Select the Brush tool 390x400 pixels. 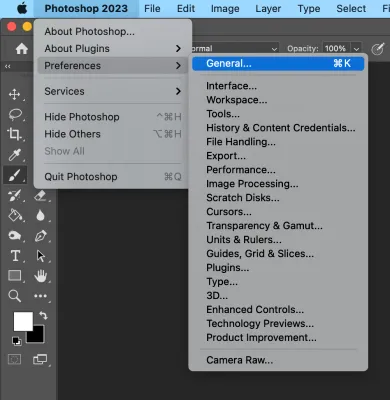(14, 175)
